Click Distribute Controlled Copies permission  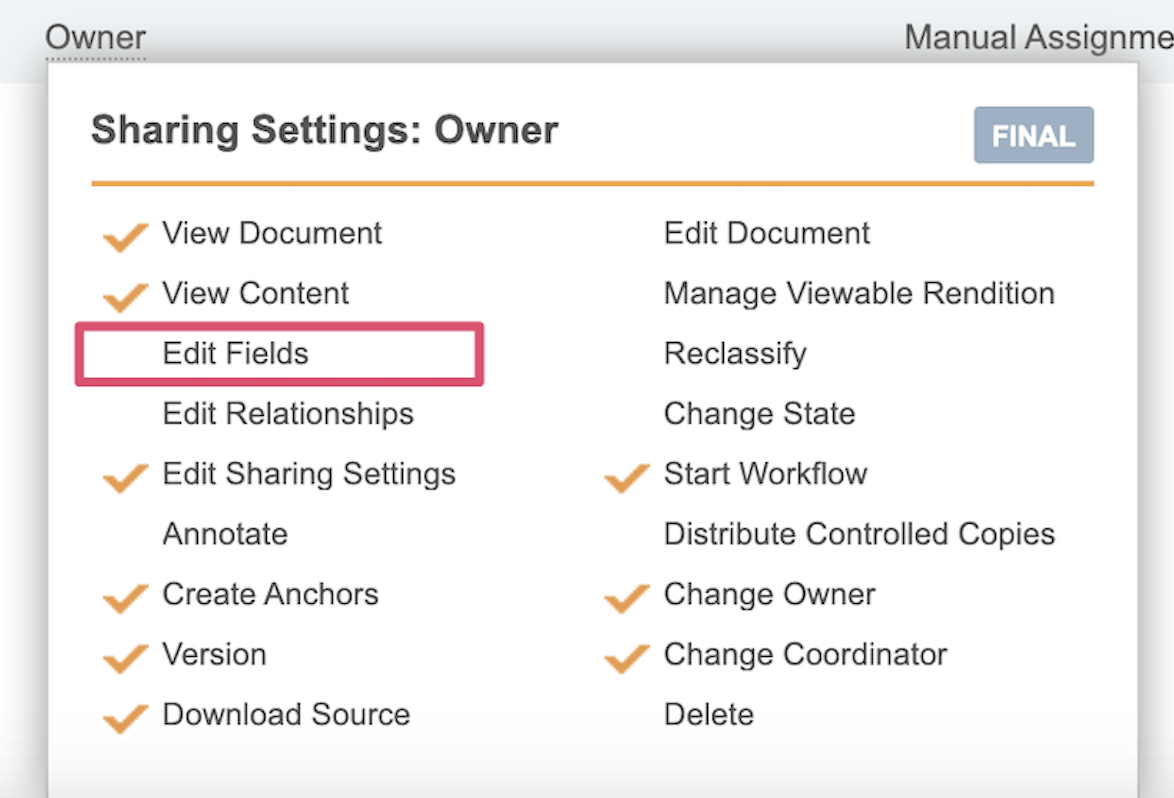(859, 533)
